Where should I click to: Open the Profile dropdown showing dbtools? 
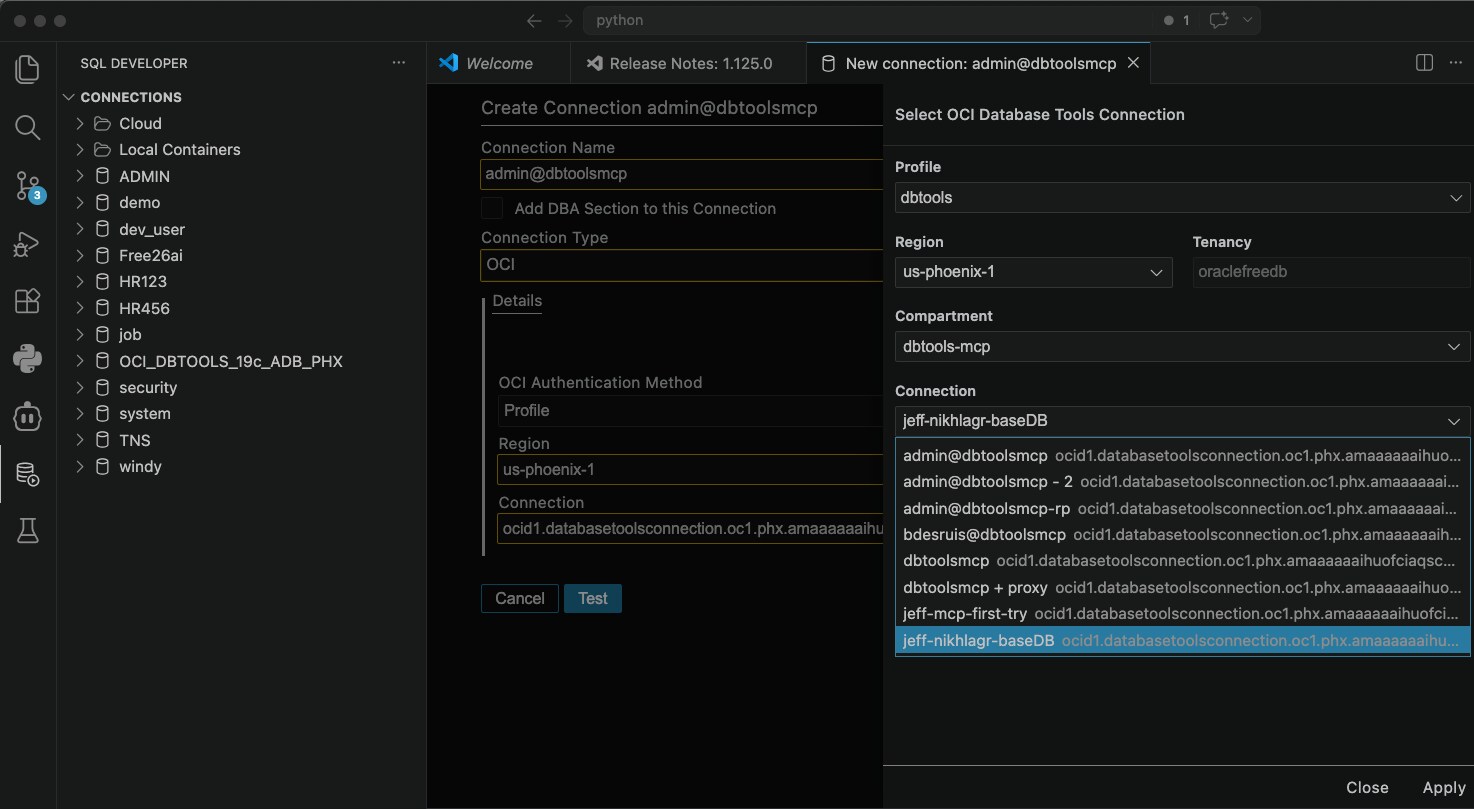(x=1182, y=198)
